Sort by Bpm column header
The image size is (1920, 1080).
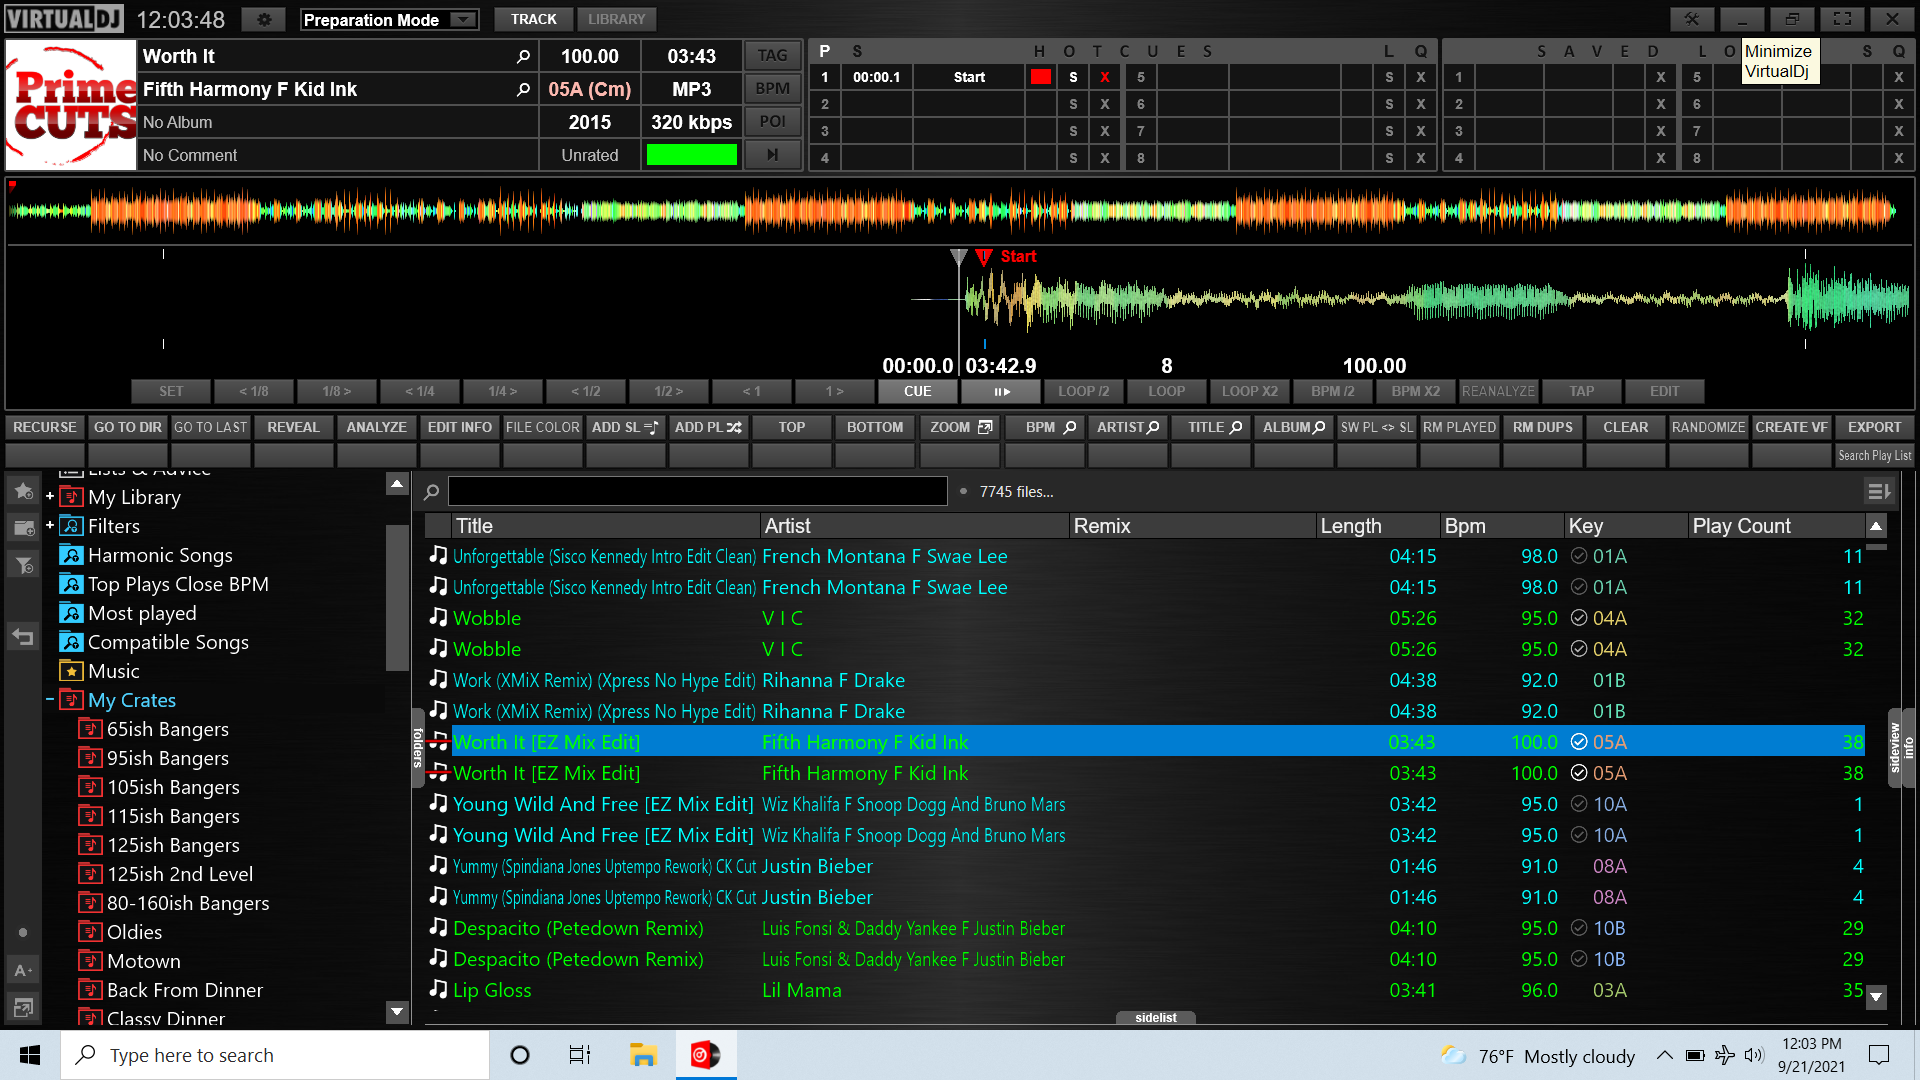tap(1501, 526)
